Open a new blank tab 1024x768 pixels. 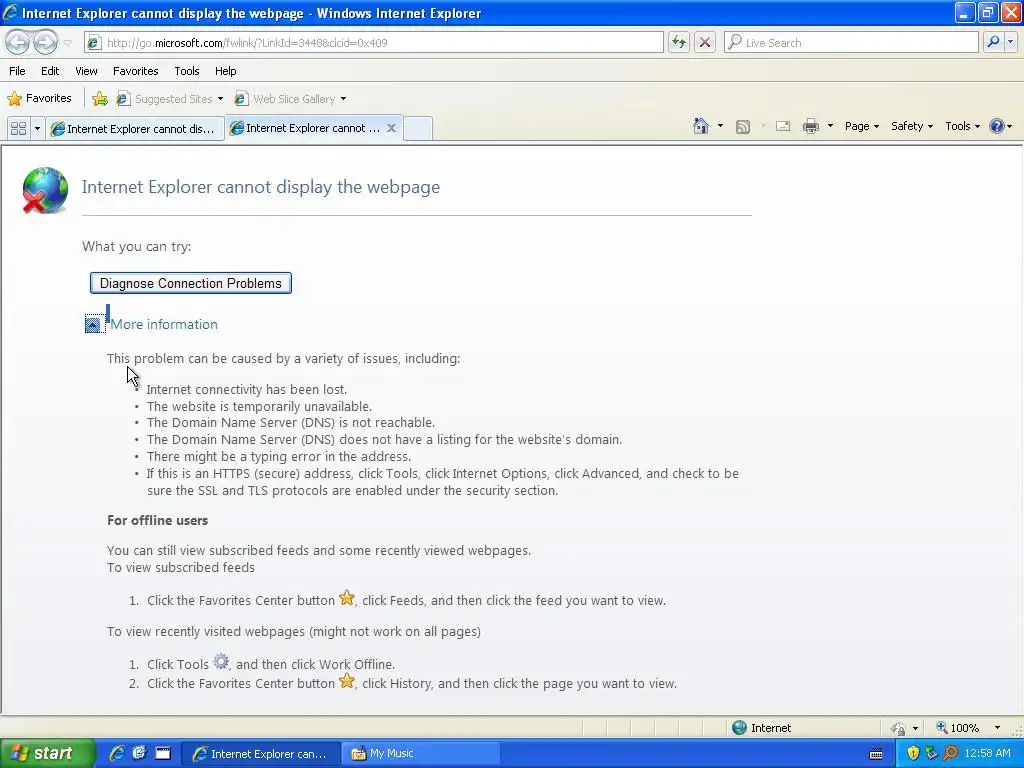click(418, 129)
